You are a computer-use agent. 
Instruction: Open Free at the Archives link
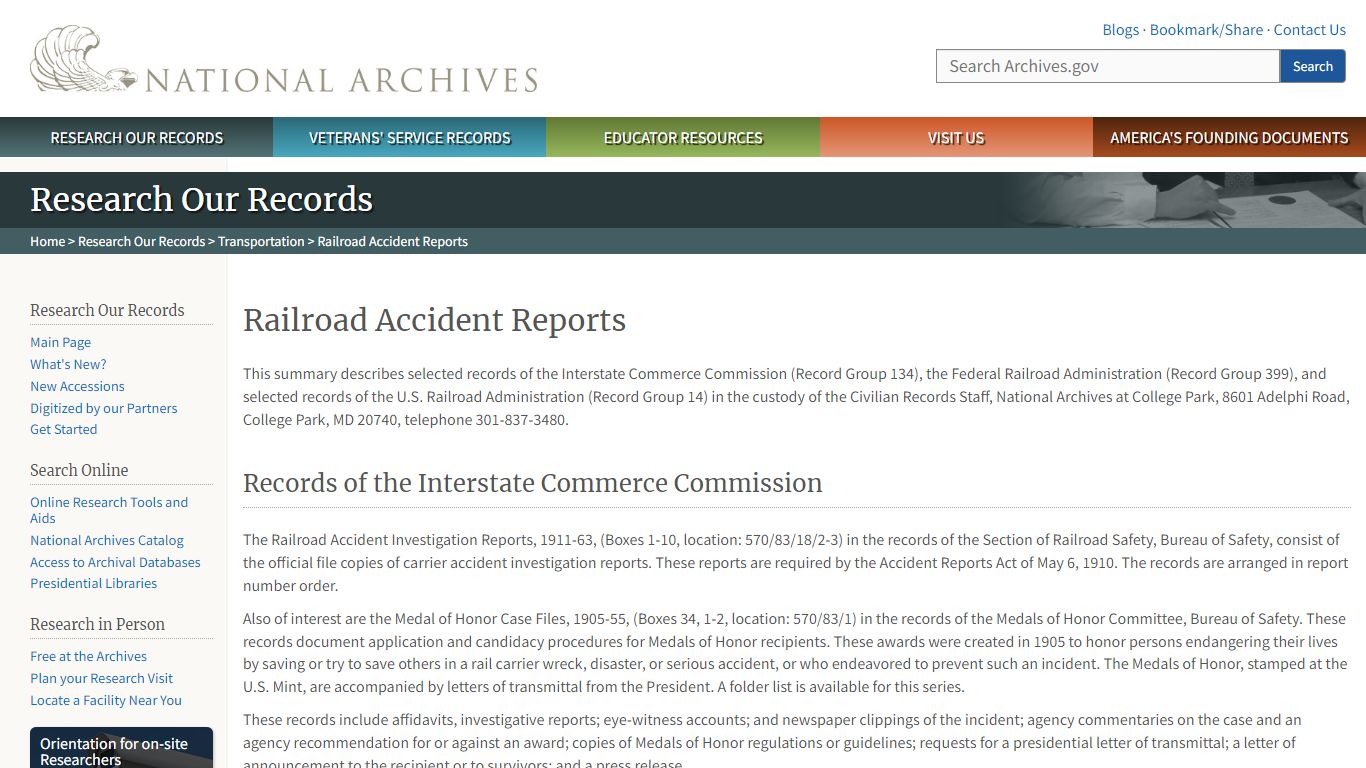[x=88, y=656]
